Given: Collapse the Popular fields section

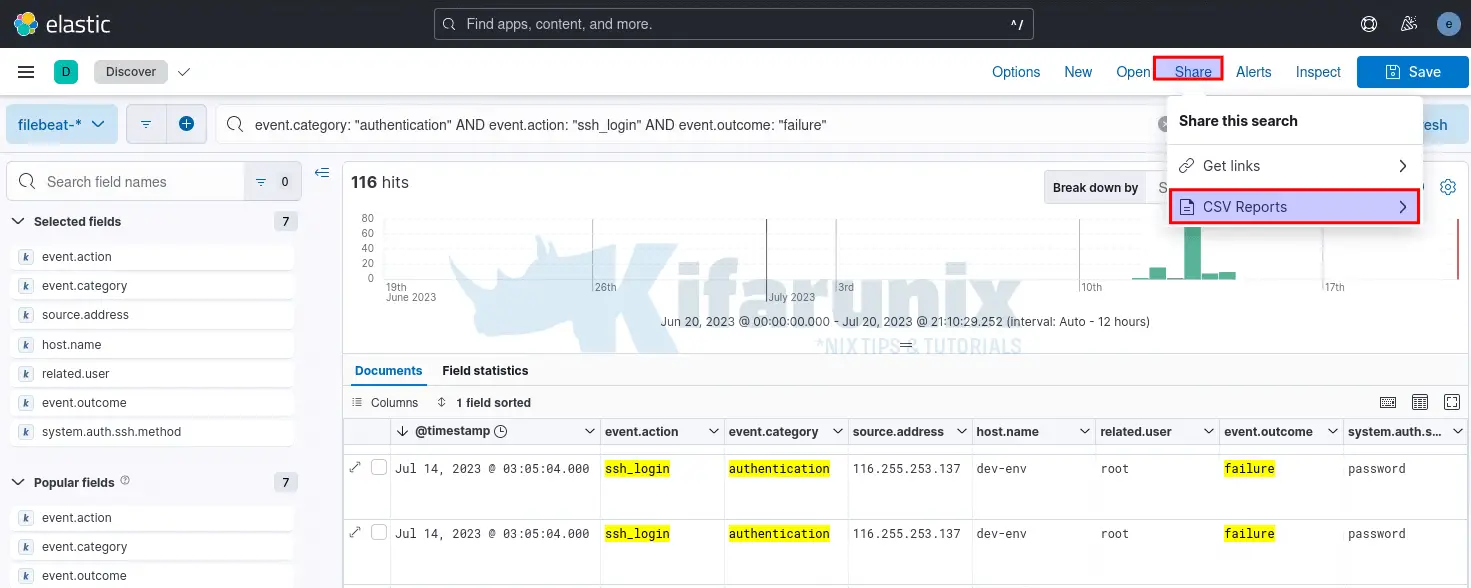Looking at the screenshot, I should pyautogui.click(x=18, y=482).
